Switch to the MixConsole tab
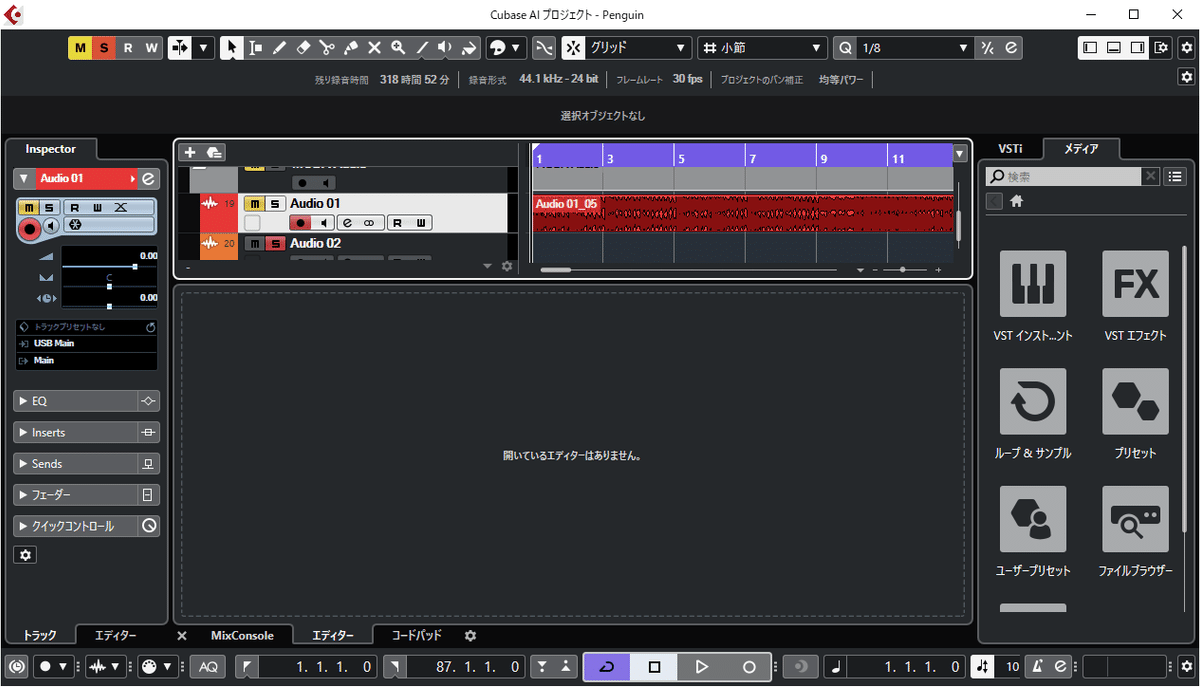 245,635
